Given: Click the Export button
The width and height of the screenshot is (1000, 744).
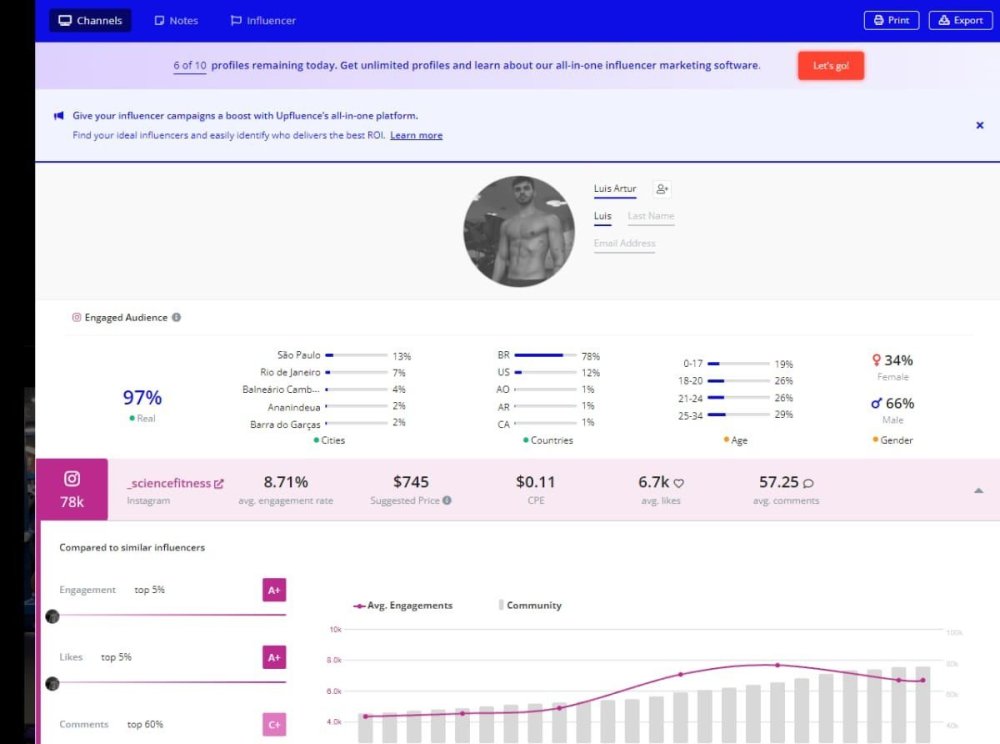Looking at the screenshot, I should click(960, 20).
